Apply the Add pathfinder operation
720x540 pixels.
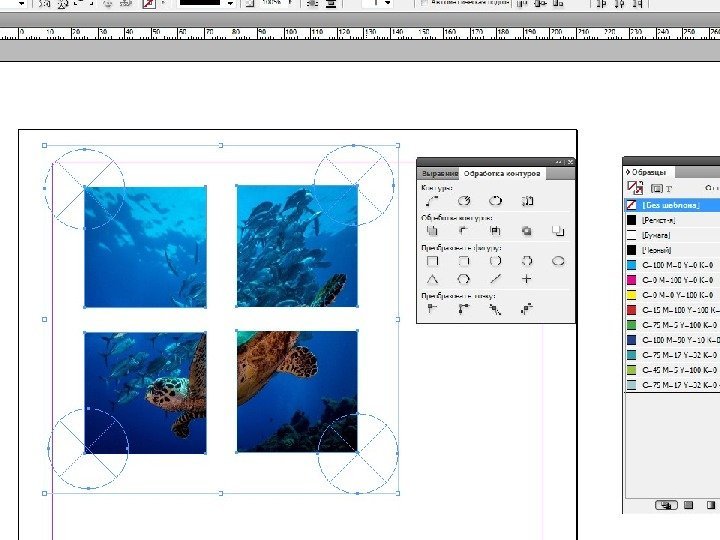432,231
